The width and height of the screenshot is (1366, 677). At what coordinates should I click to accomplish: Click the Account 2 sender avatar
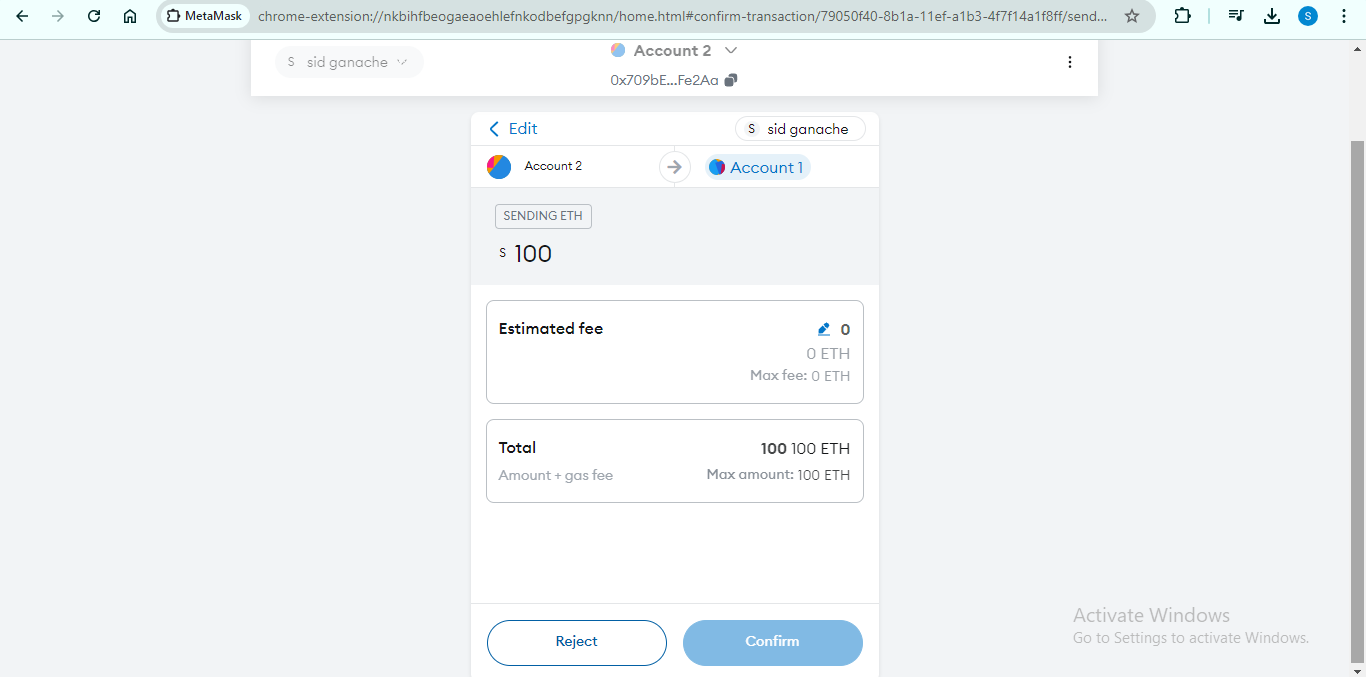pyautogui.click(x=499, y=167)
